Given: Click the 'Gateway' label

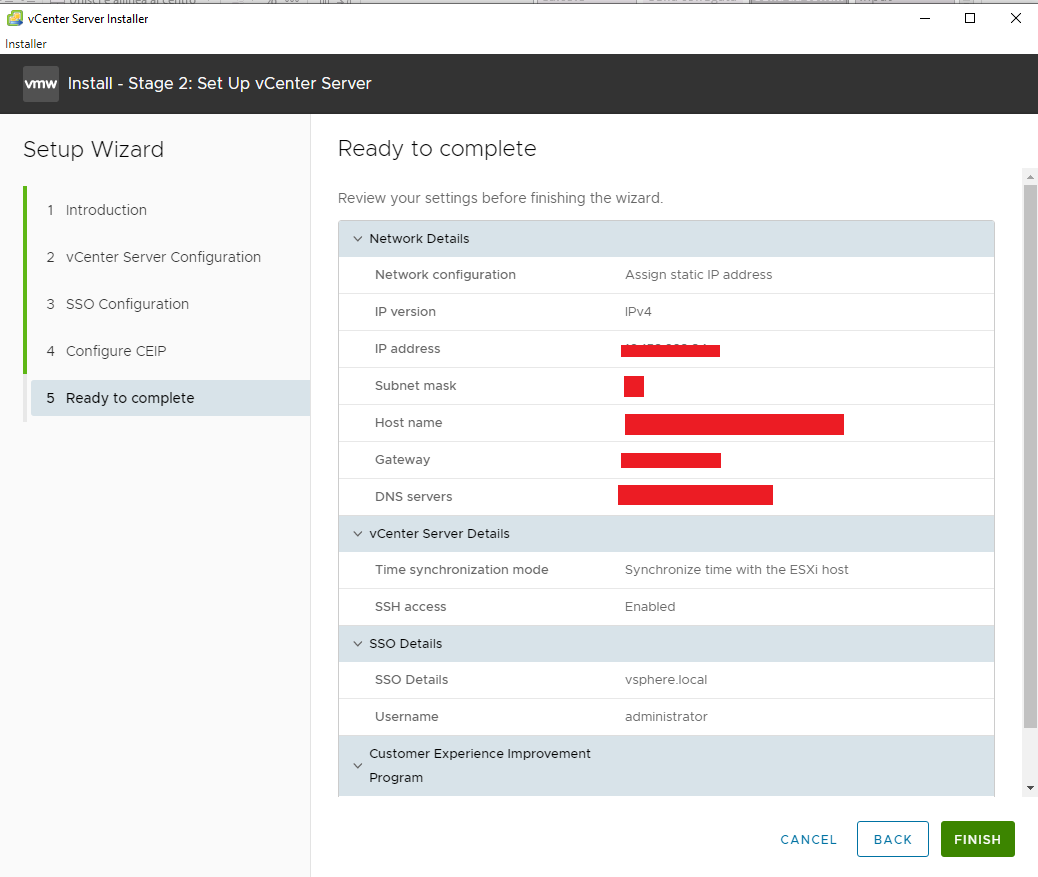Looking at the screenshot, I should [402, 460].
